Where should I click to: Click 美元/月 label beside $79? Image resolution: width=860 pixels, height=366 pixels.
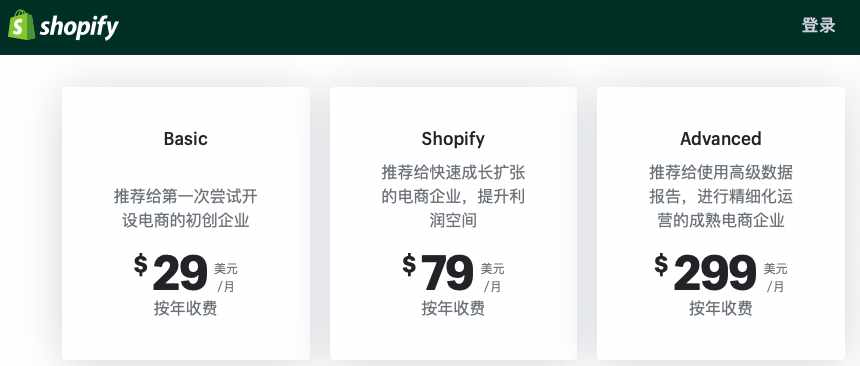coord(493,278)
